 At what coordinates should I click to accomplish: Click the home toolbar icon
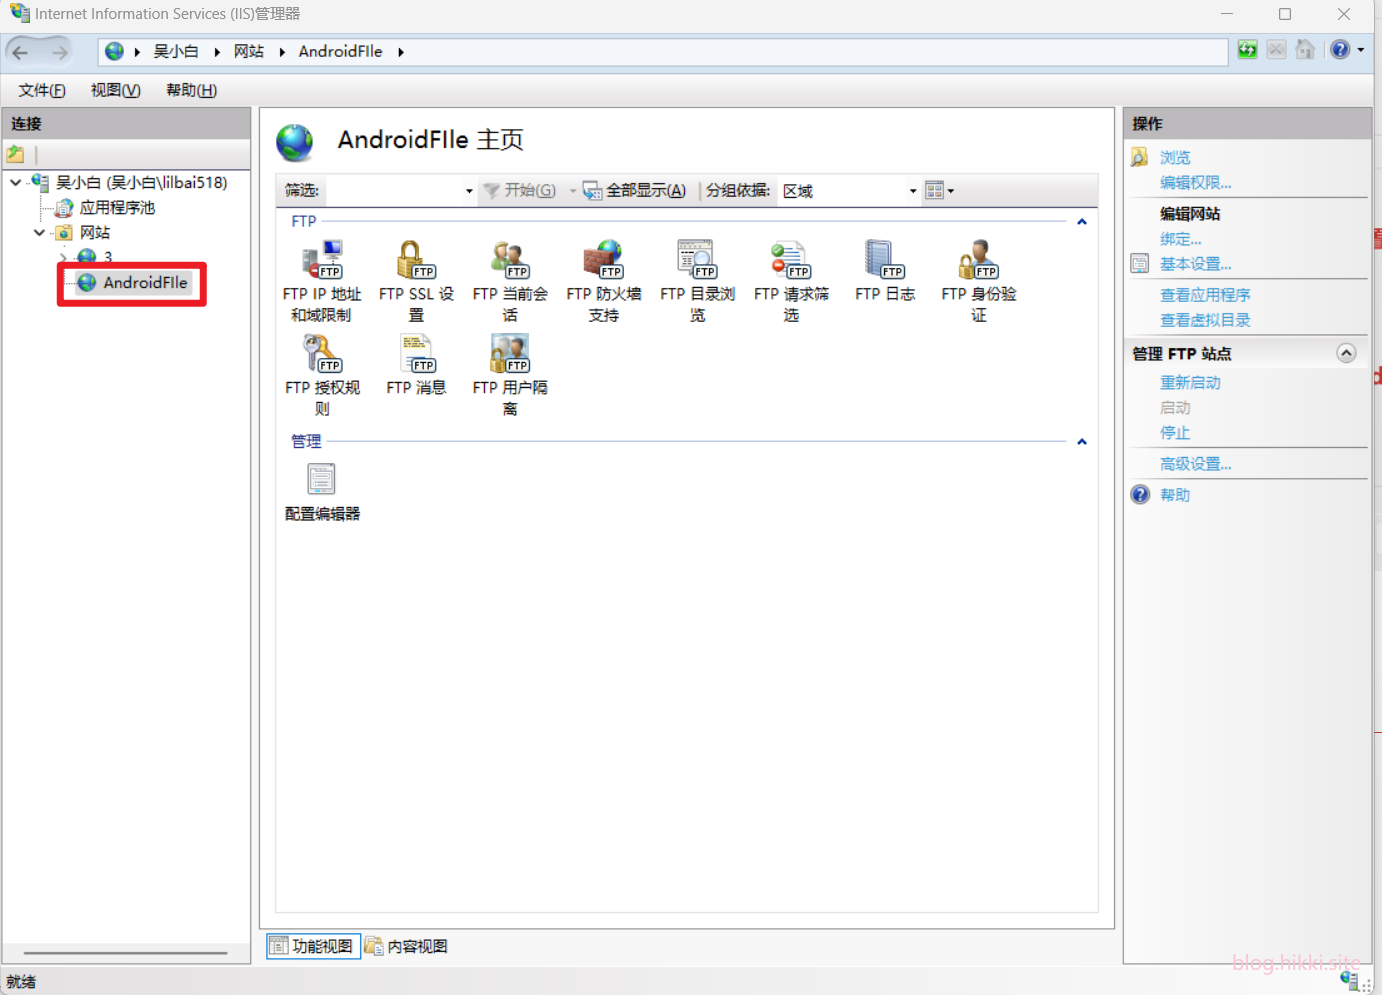1305,50
